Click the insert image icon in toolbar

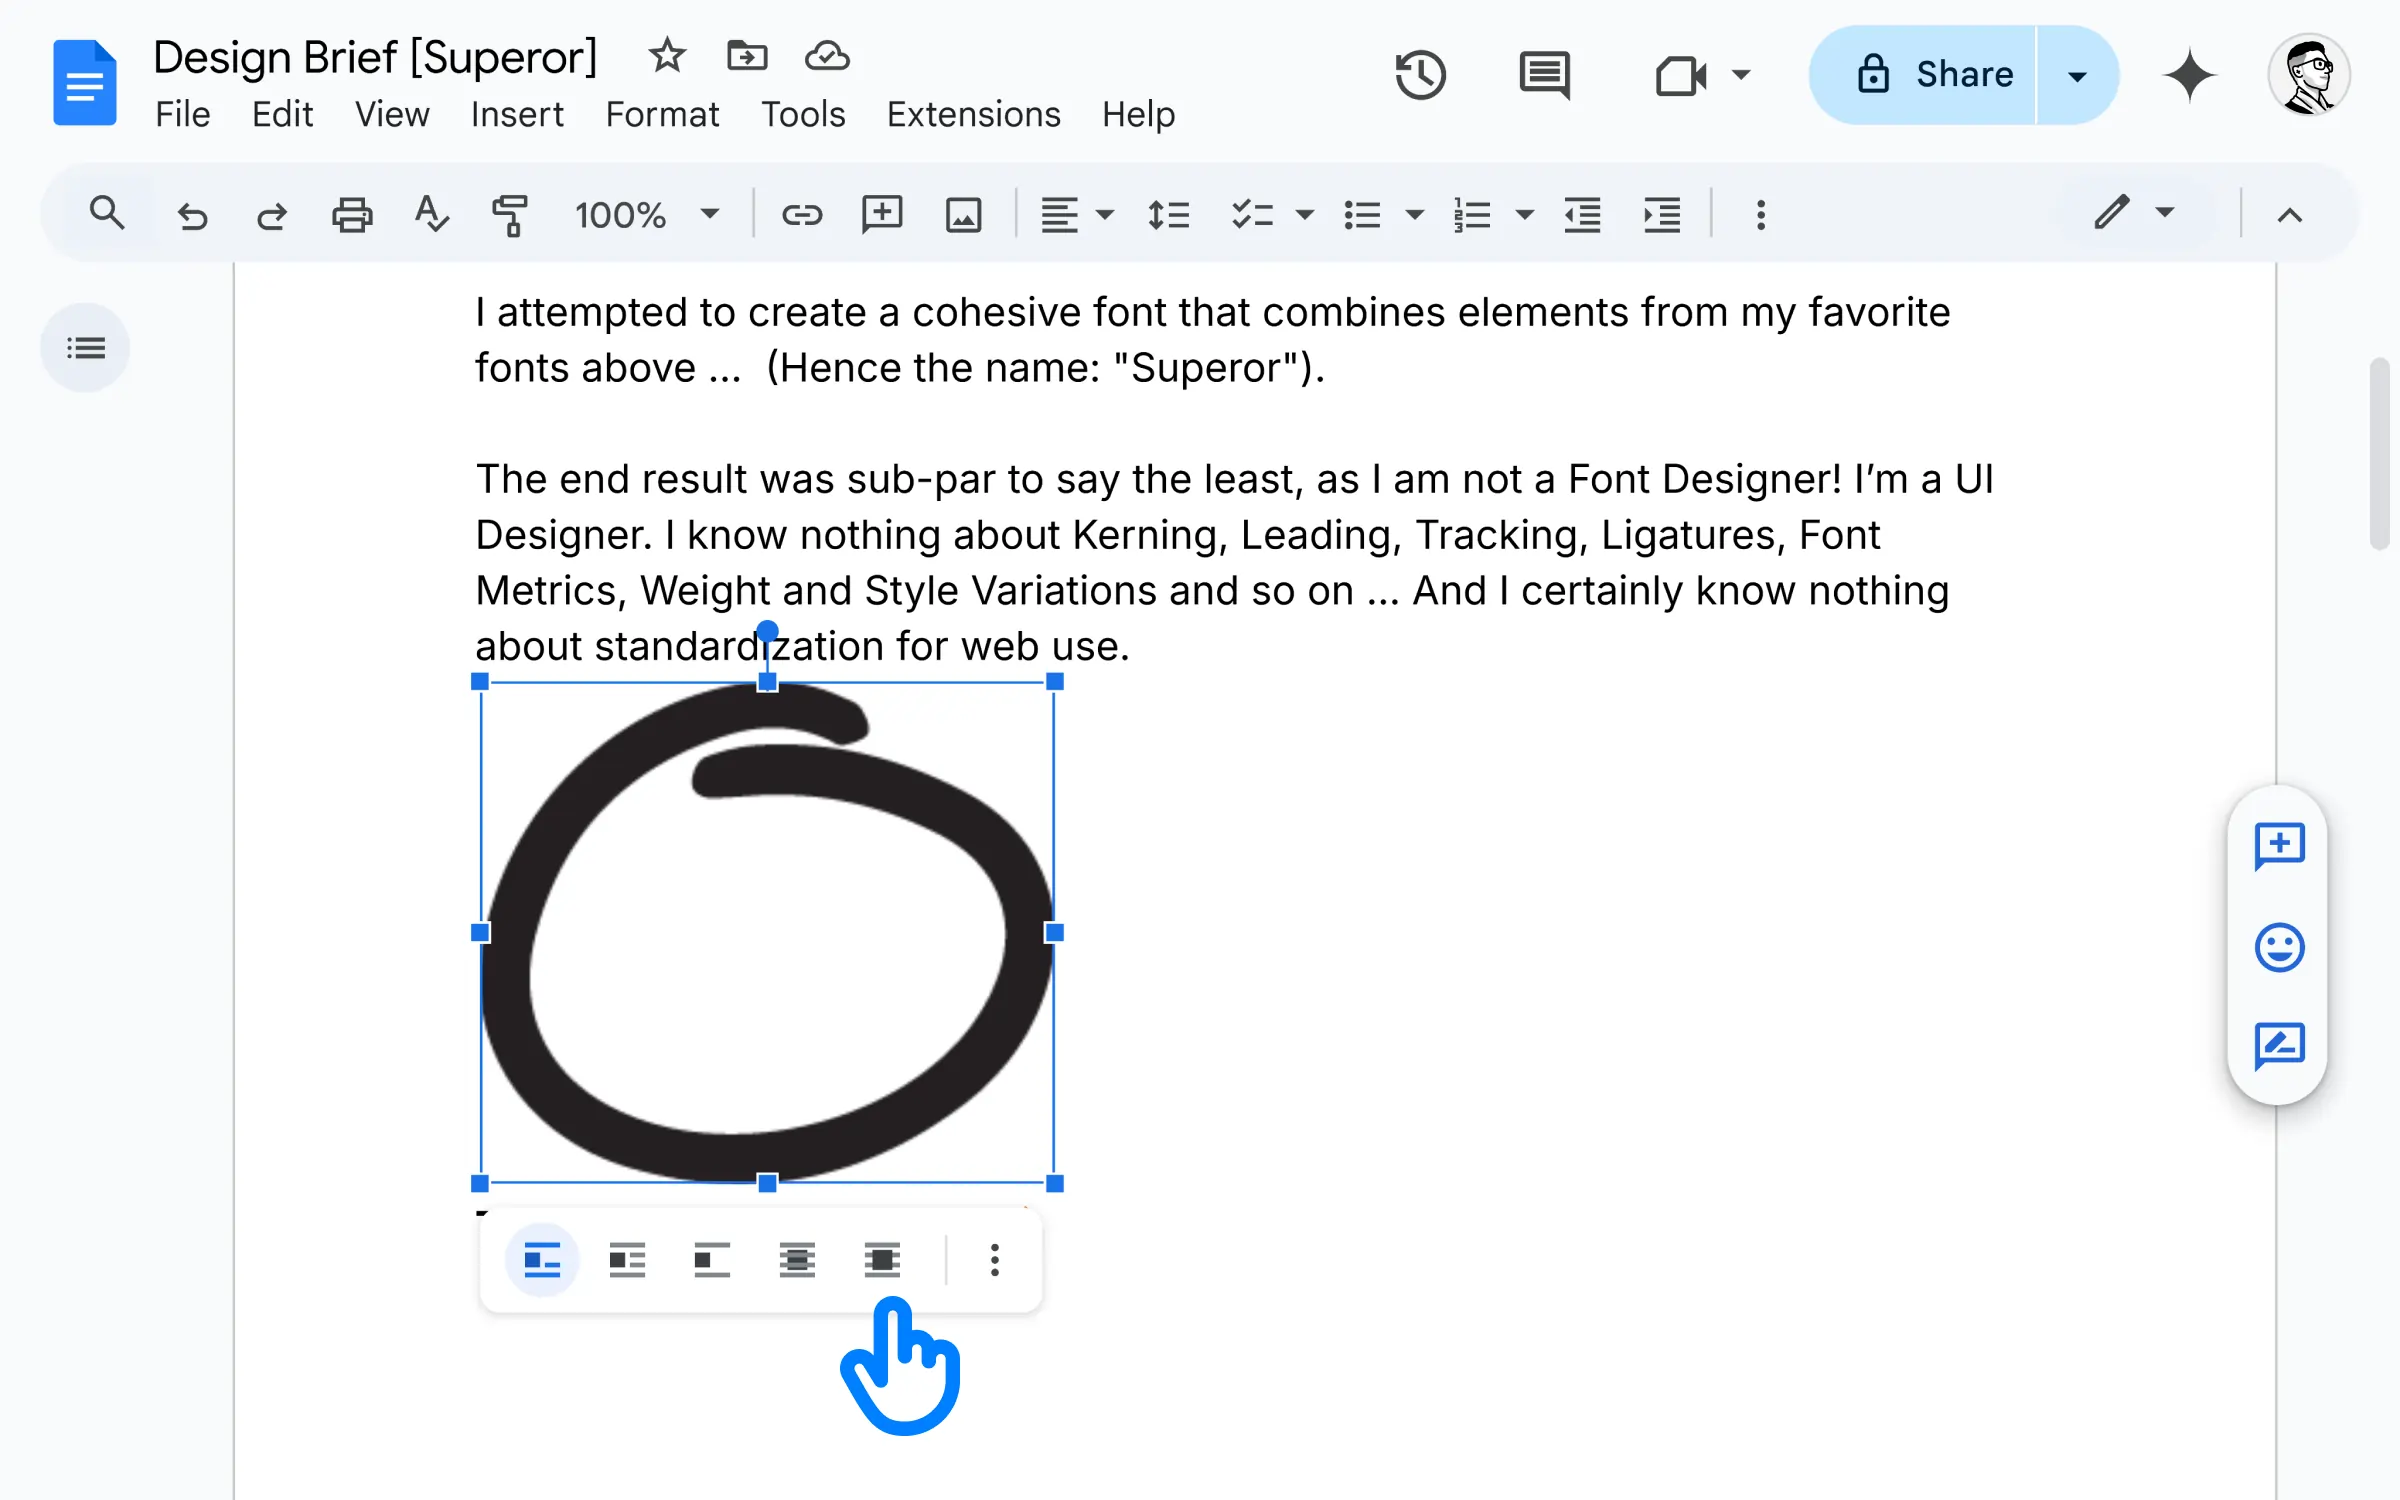(961, 214)
